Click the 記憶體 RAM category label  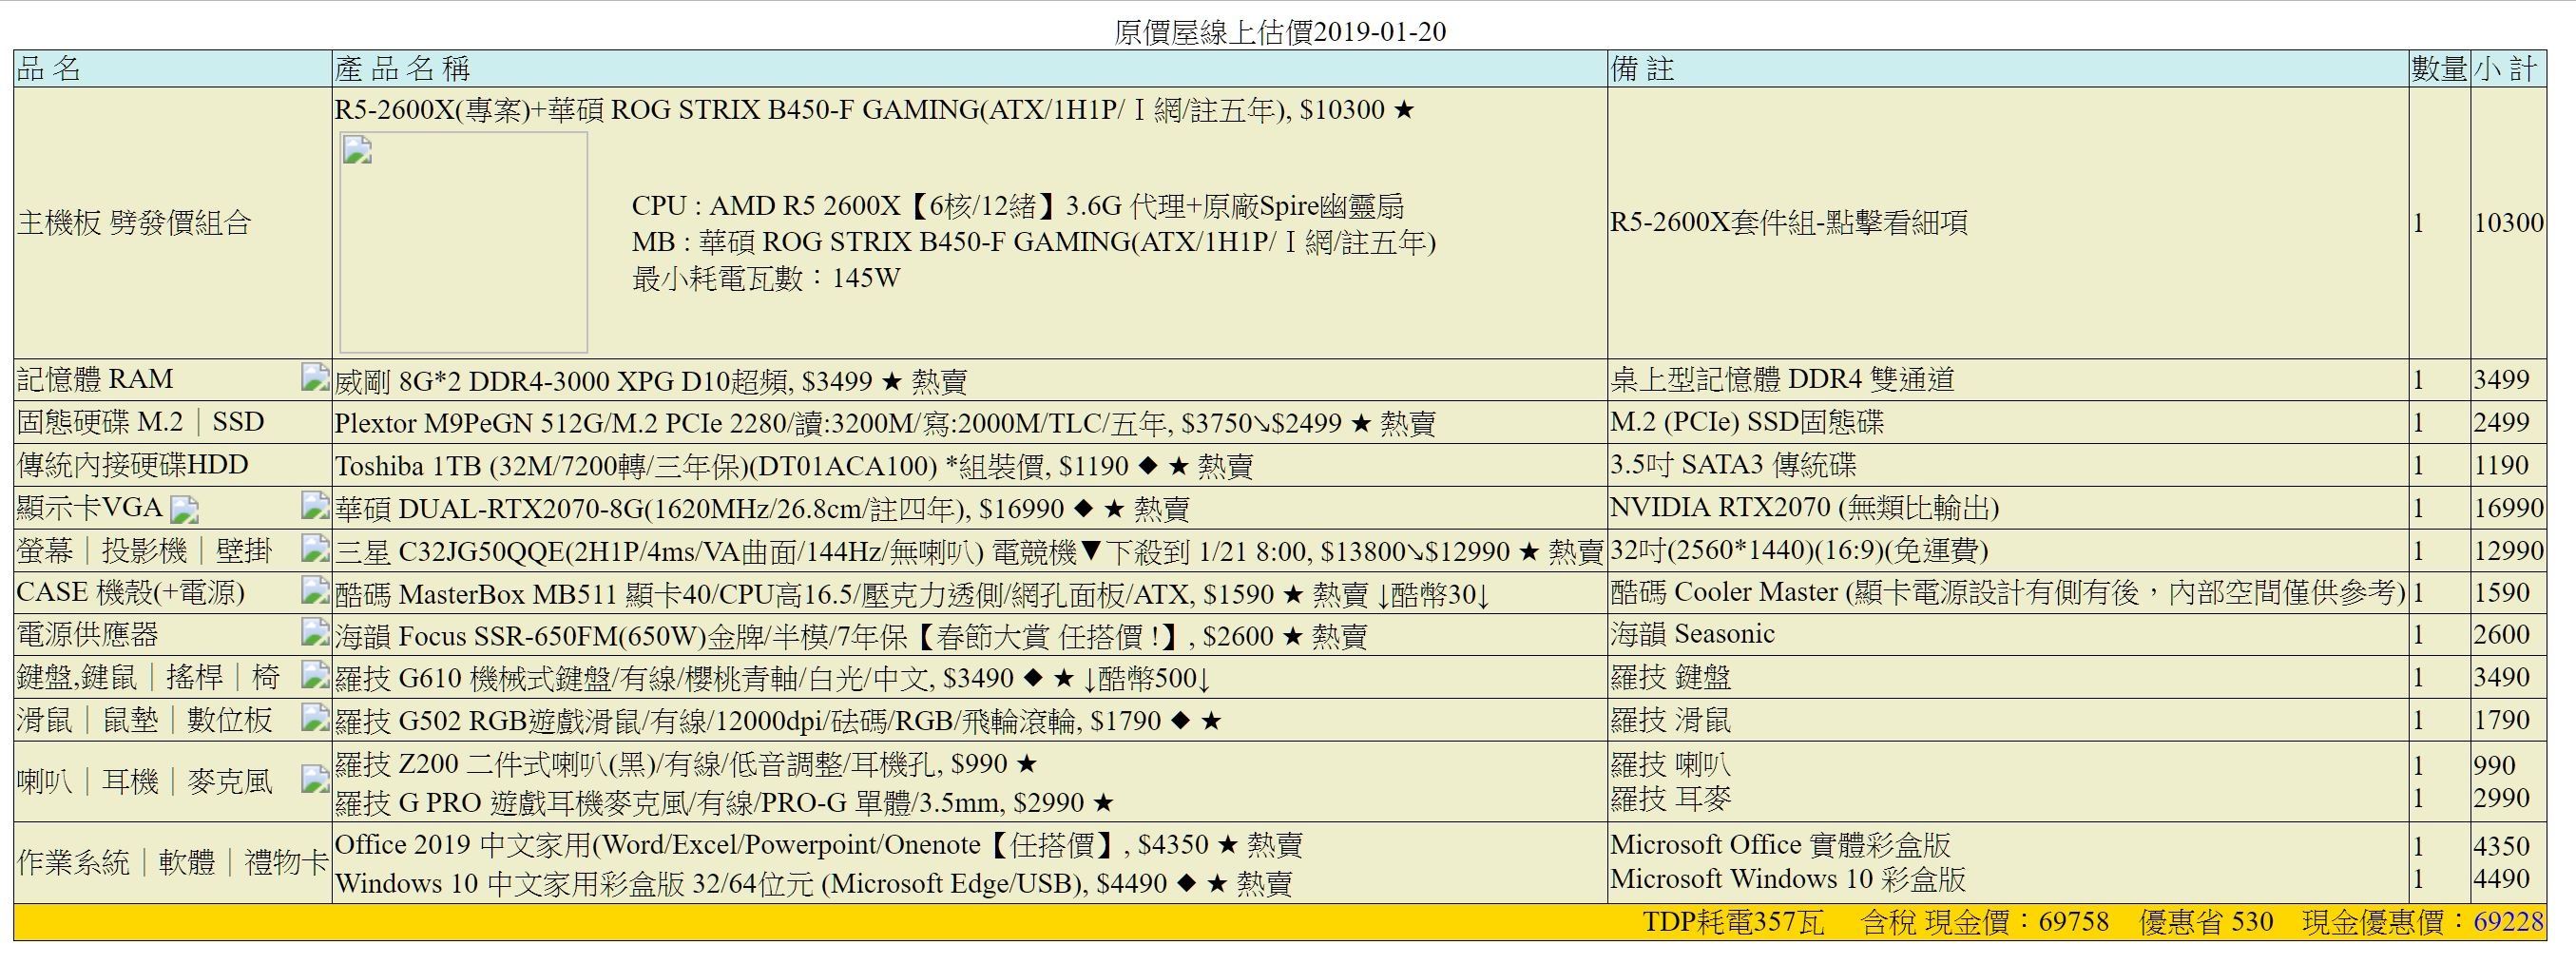[95, 379]
